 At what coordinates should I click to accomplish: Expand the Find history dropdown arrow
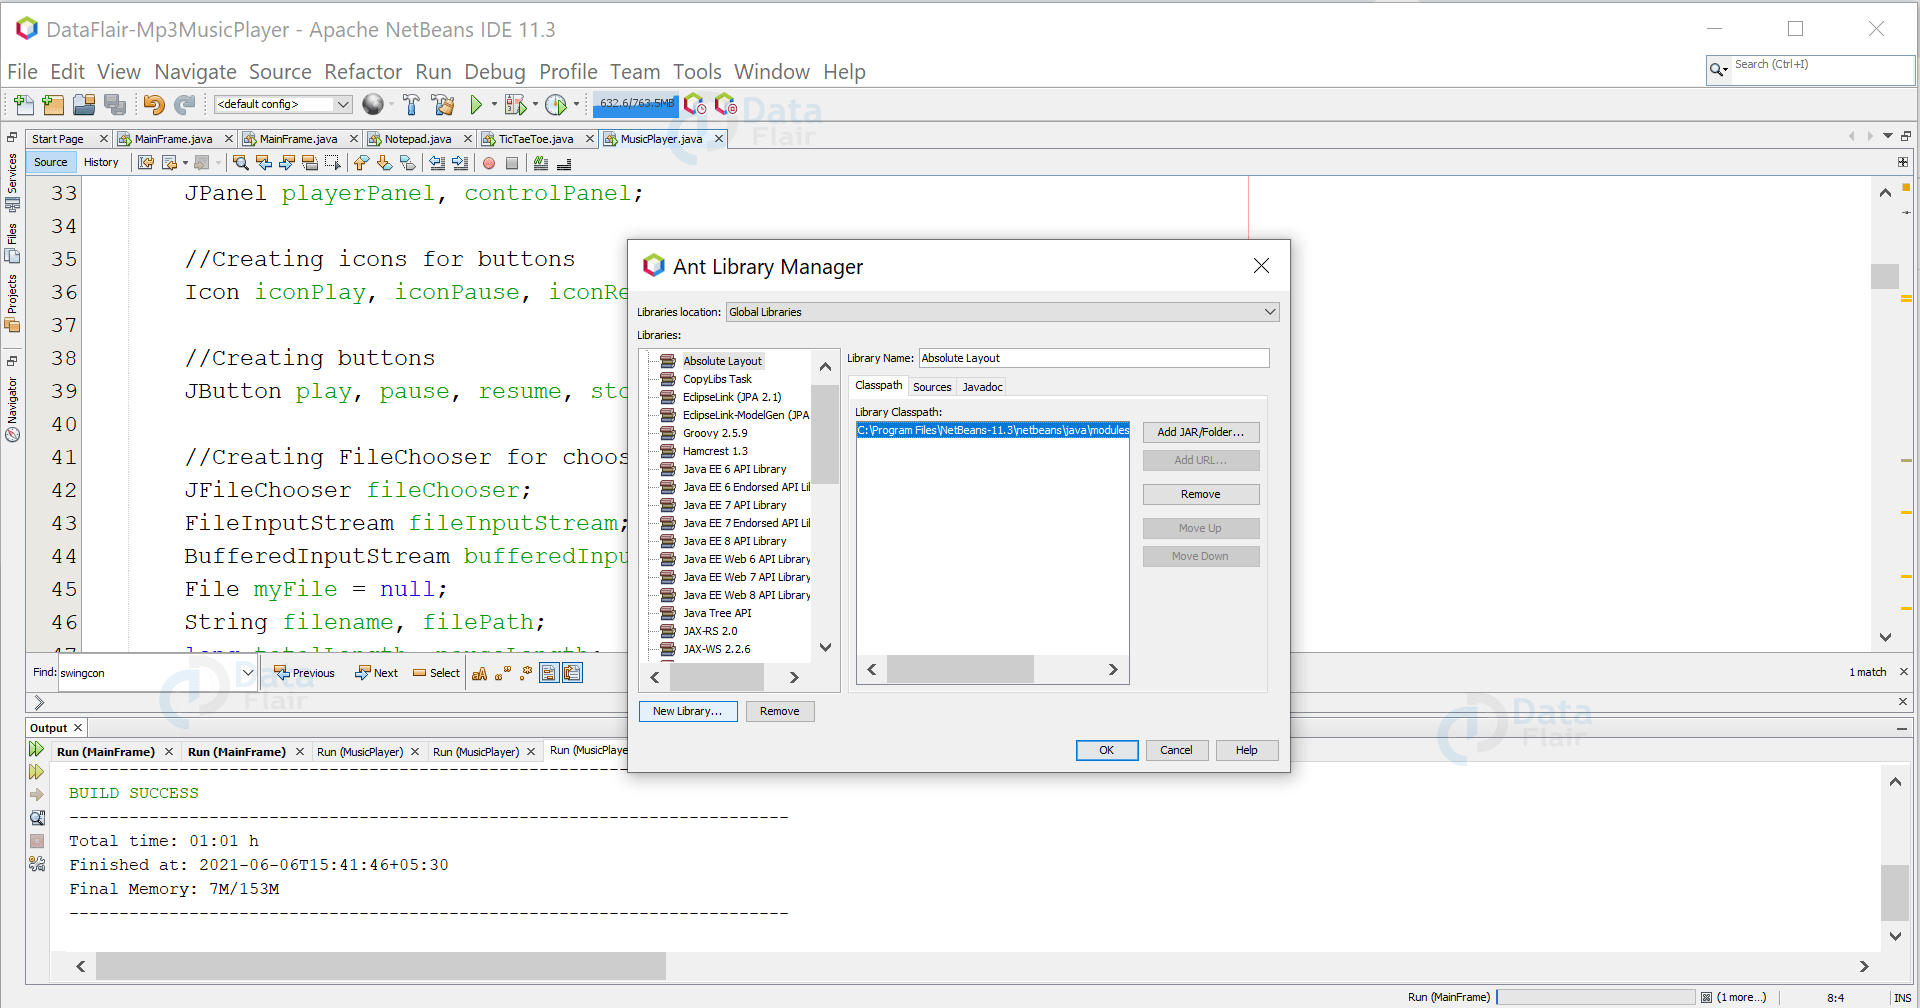248,673
